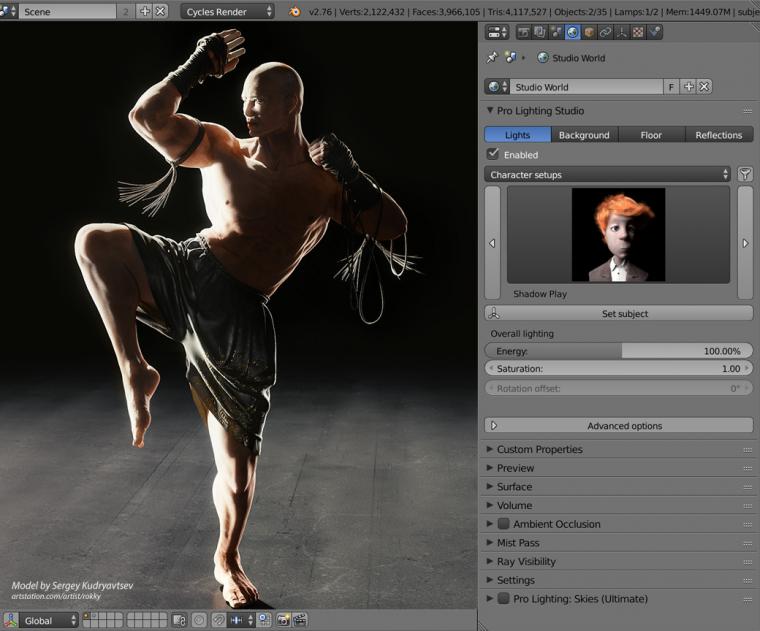
Task: Open the Object properties cube icon
Action: click(590, 33)
